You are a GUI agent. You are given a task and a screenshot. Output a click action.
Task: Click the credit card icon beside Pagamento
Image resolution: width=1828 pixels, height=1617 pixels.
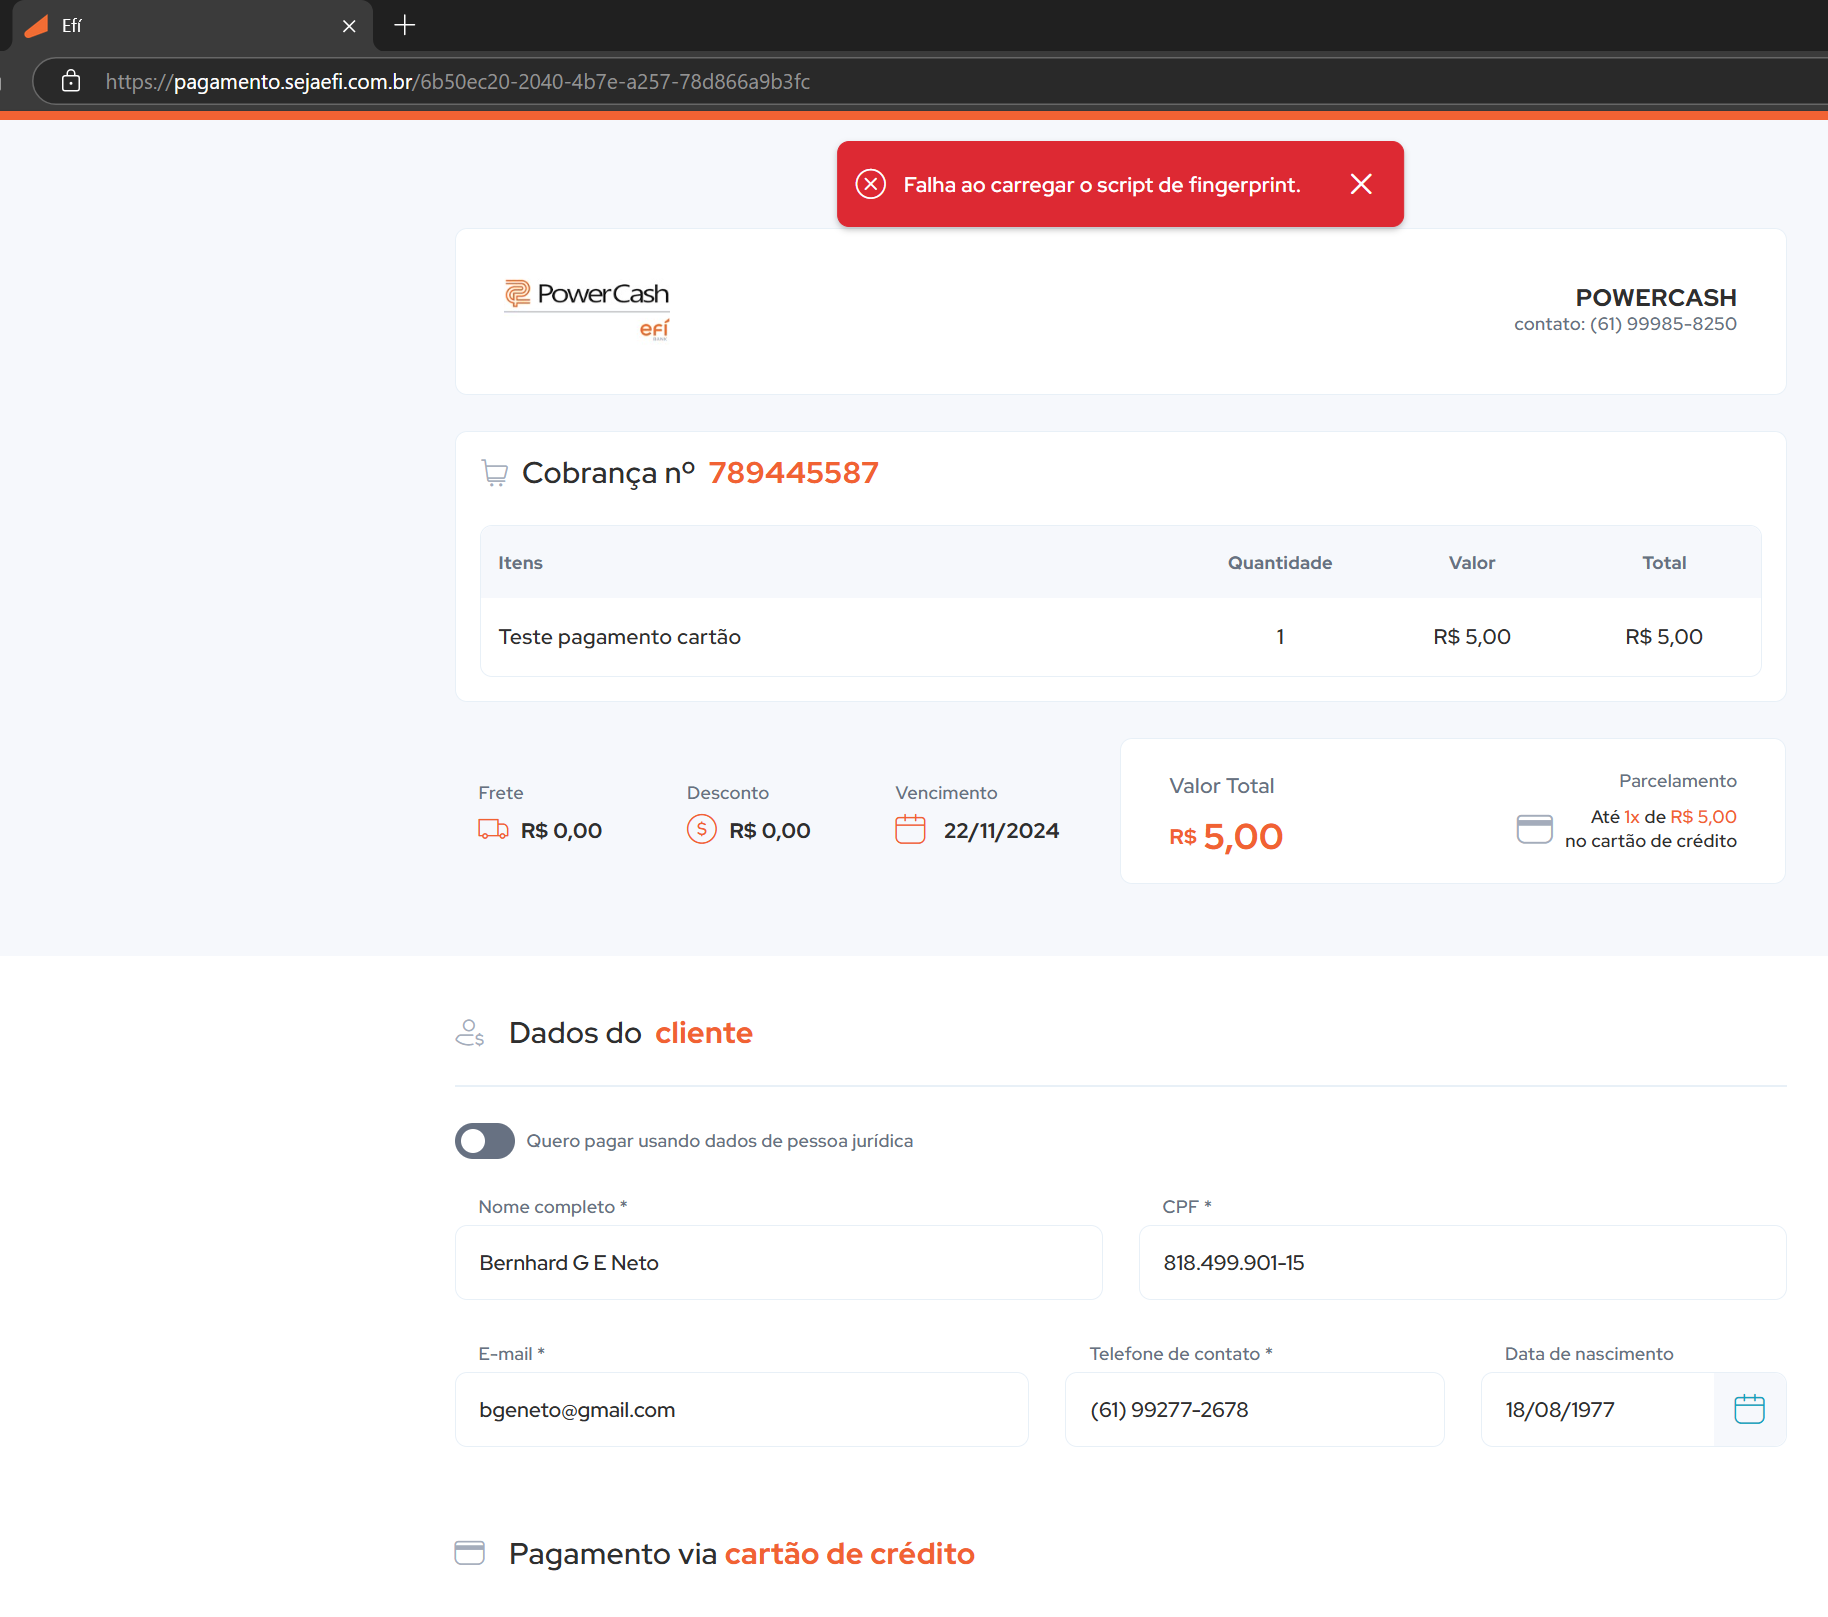pos(470,1553)
